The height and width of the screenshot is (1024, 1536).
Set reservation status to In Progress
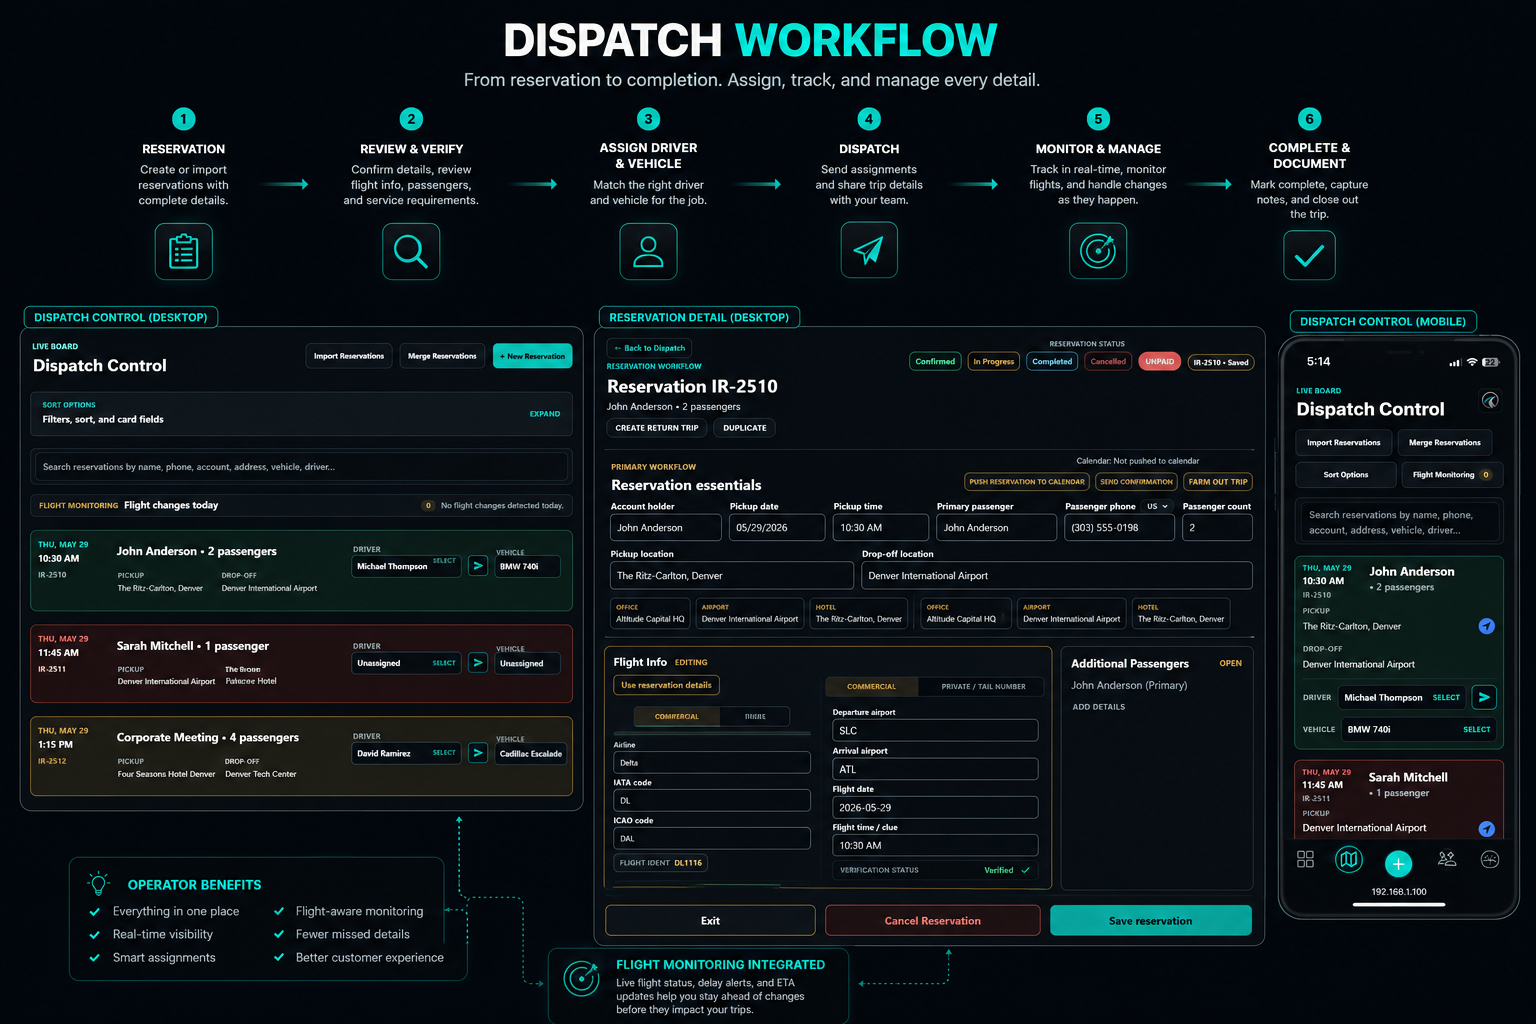(x=994, y=362)
